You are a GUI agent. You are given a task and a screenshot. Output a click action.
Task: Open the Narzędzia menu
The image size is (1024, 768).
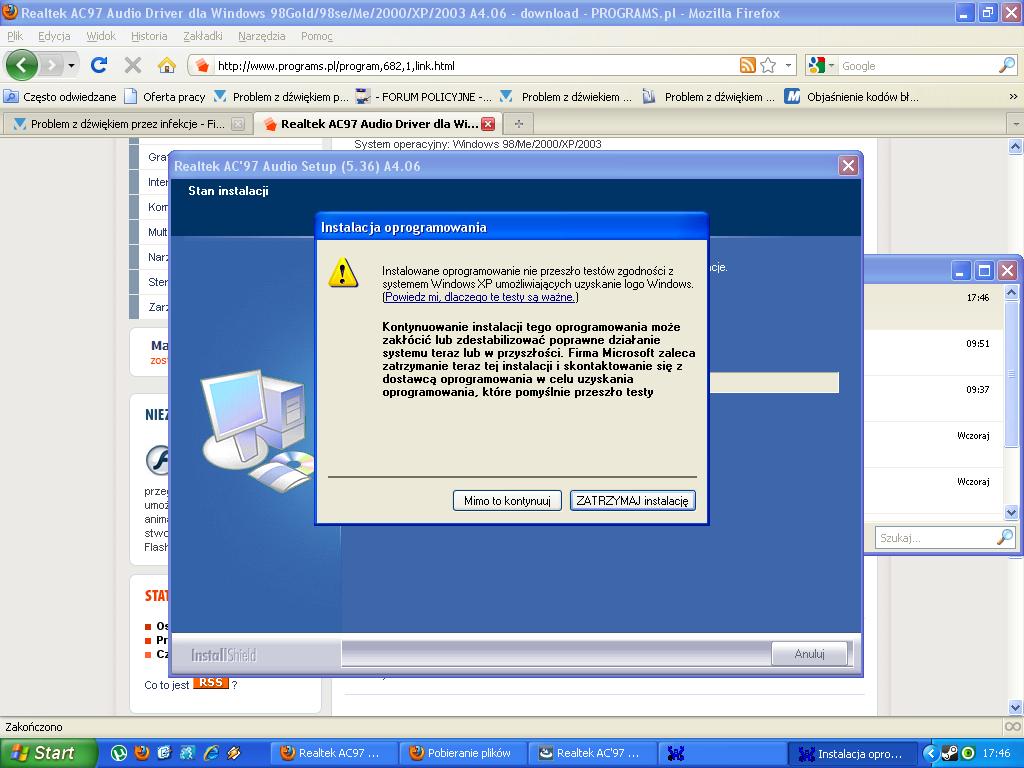[x=261, y=36]
